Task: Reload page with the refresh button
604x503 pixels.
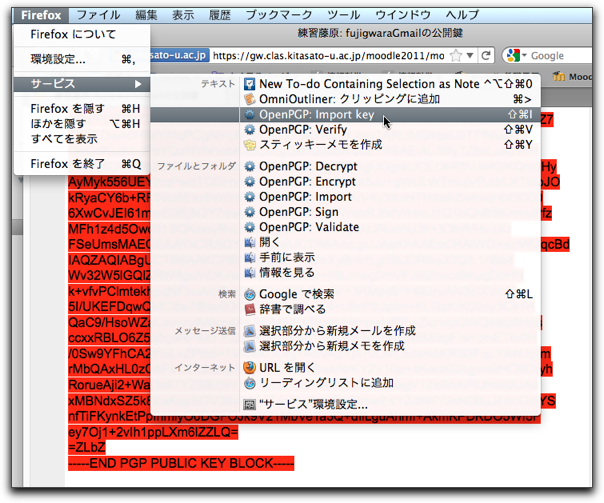Action: [486, 55]
